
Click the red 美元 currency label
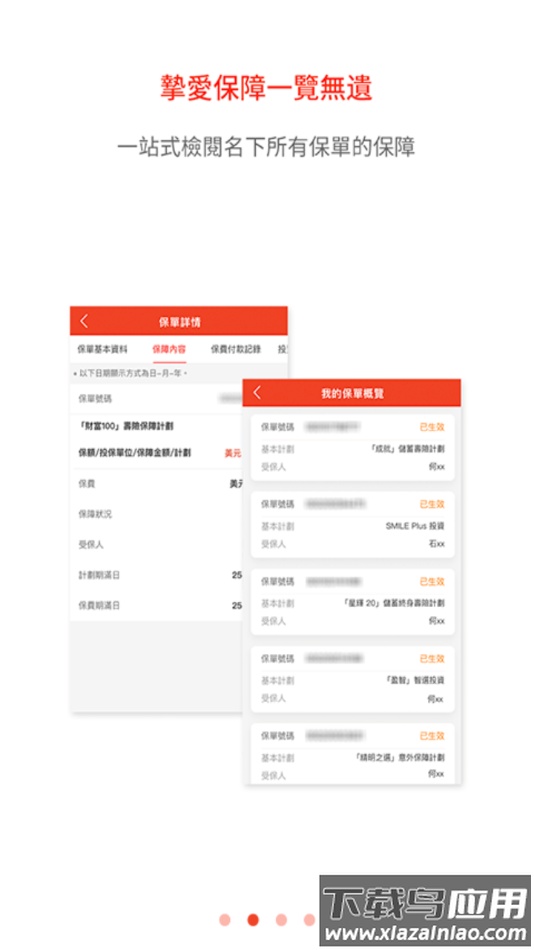tap(233, 453)
